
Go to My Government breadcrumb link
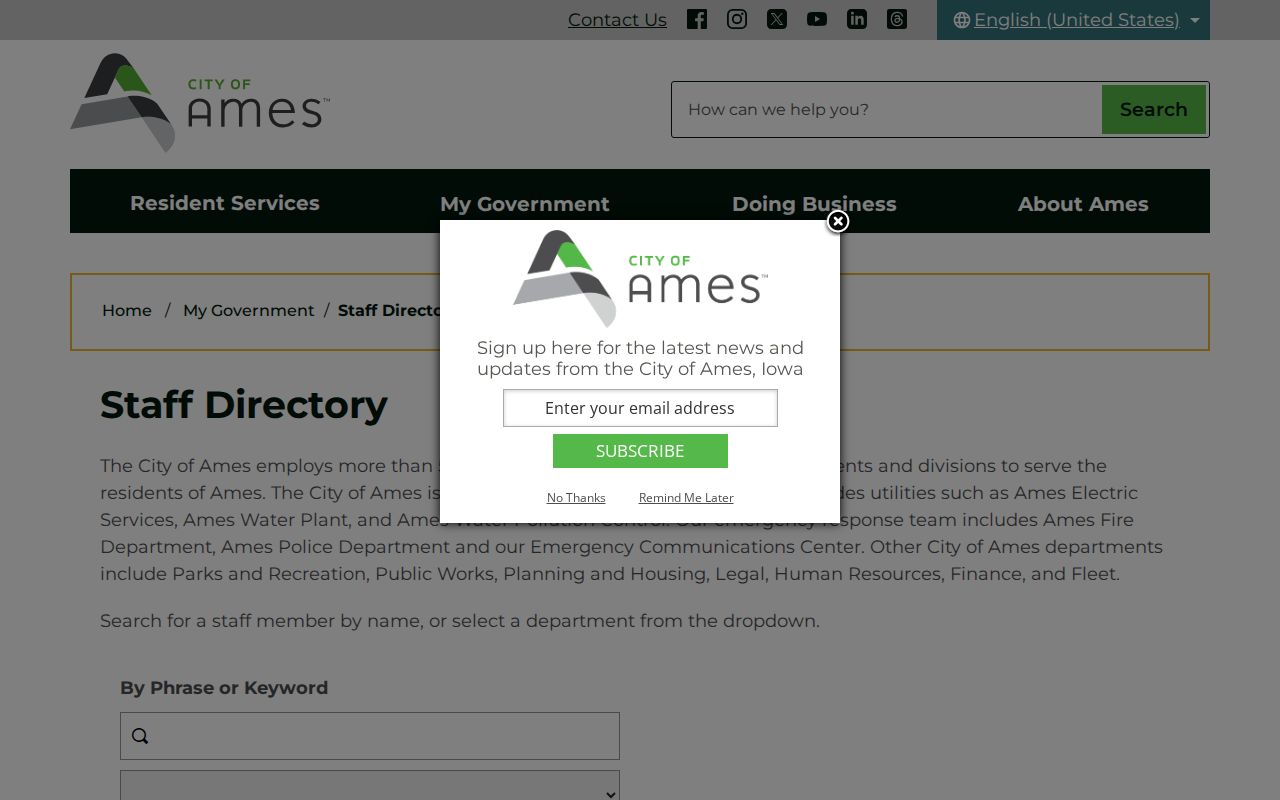pyautogui.click(x=249, y=310)
